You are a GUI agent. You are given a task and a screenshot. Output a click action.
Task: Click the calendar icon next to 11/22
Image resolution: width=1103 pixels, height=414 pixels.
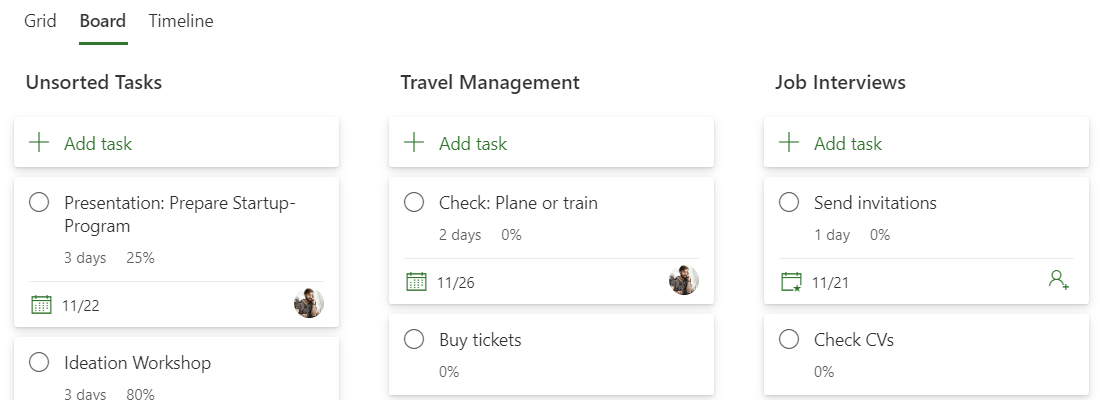click(x=41, y=305)
